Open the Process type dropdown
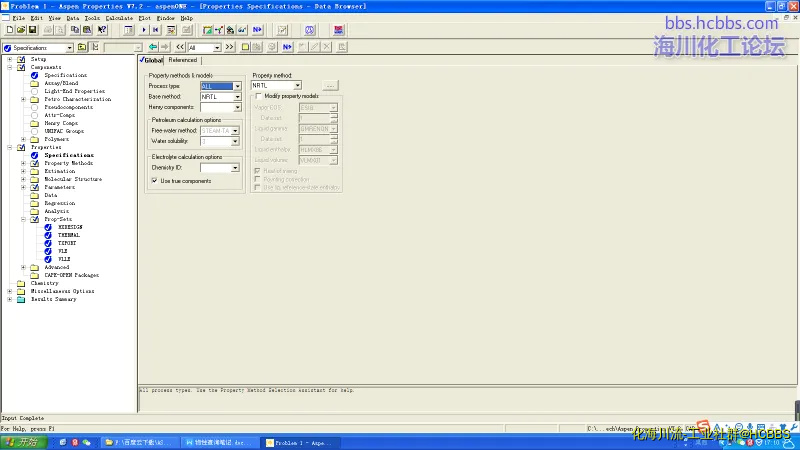Viewport: 800px width, 450px height. pyautogui.click(x=237, y=86)
